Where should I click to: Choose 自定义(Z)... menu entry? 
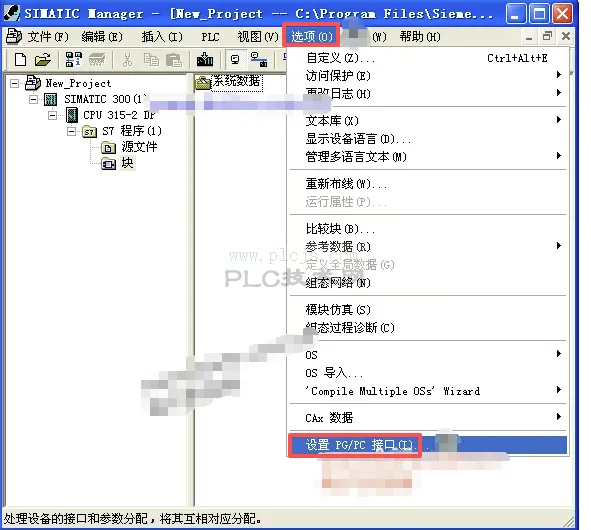pyautogui.click(x=428, y=58)
